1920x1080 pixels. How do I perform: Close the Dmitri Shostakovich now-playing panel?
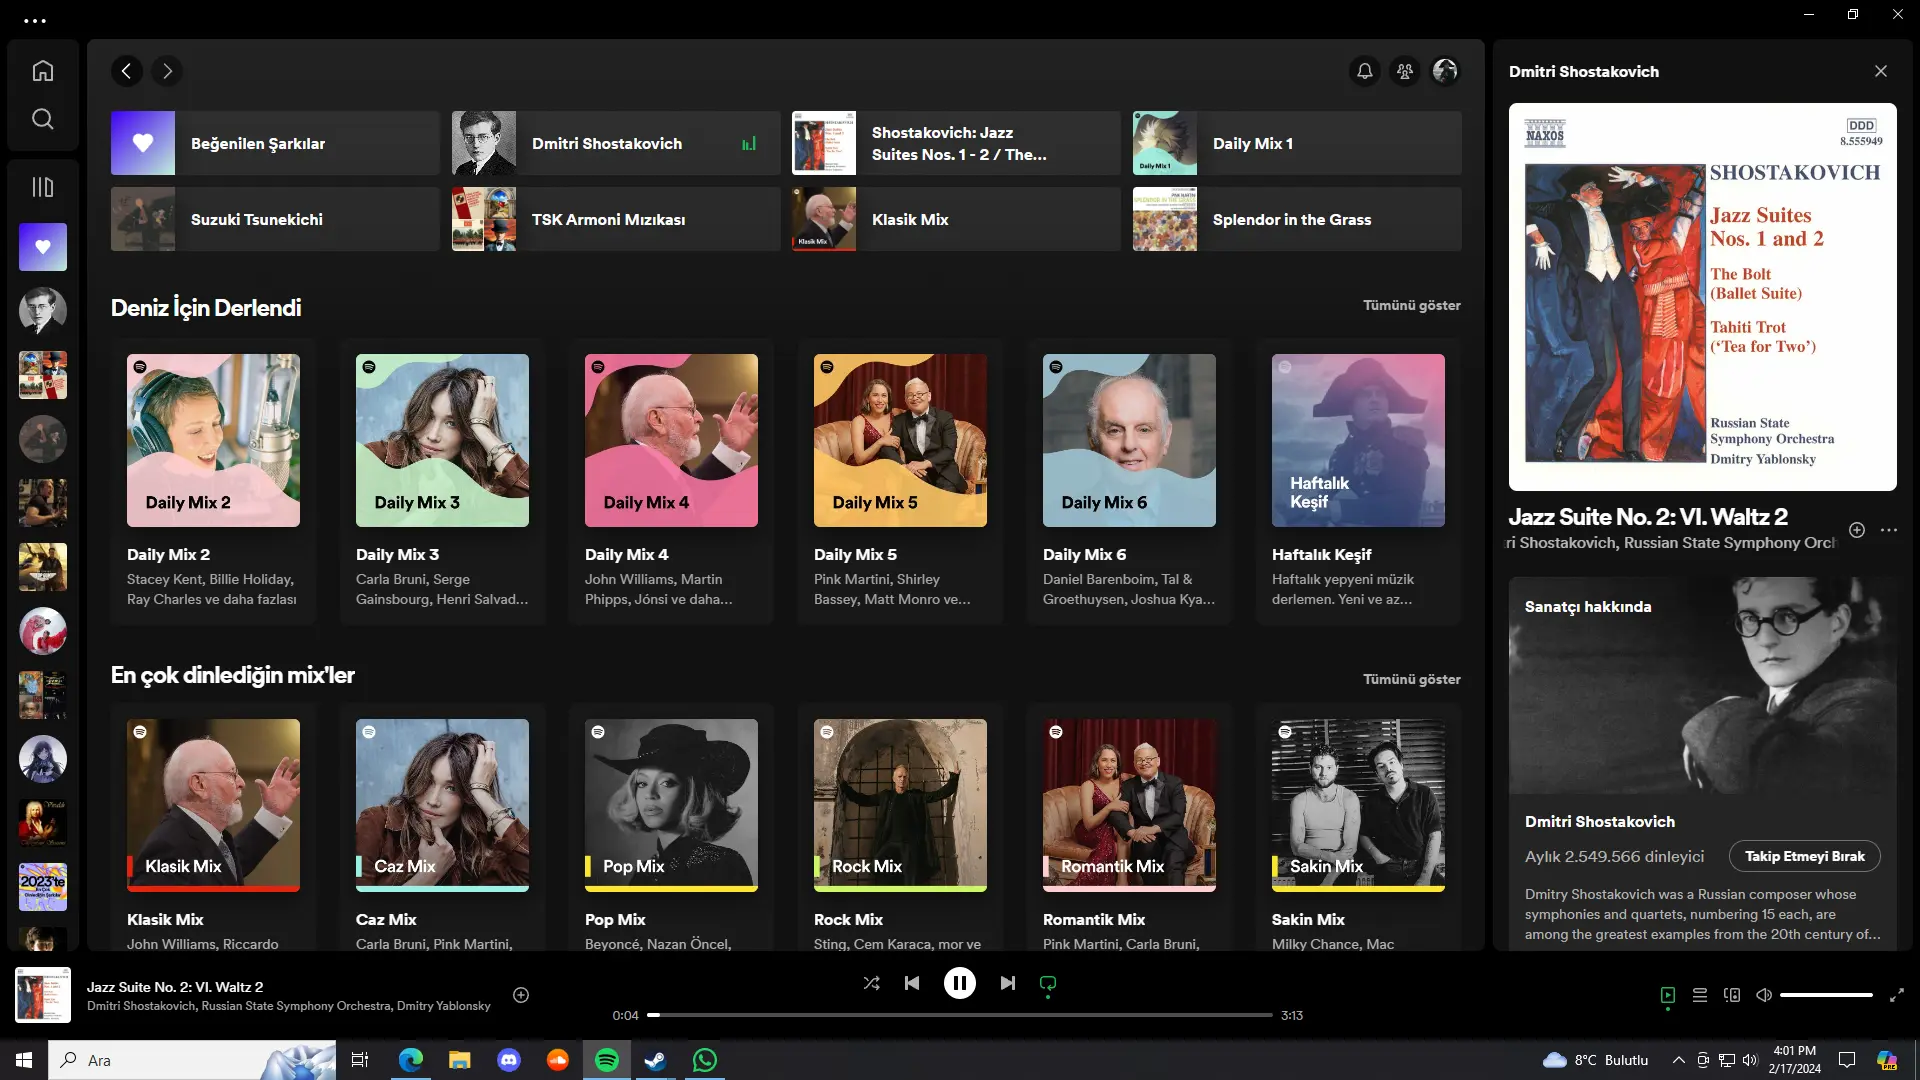tap(1881, 71)
